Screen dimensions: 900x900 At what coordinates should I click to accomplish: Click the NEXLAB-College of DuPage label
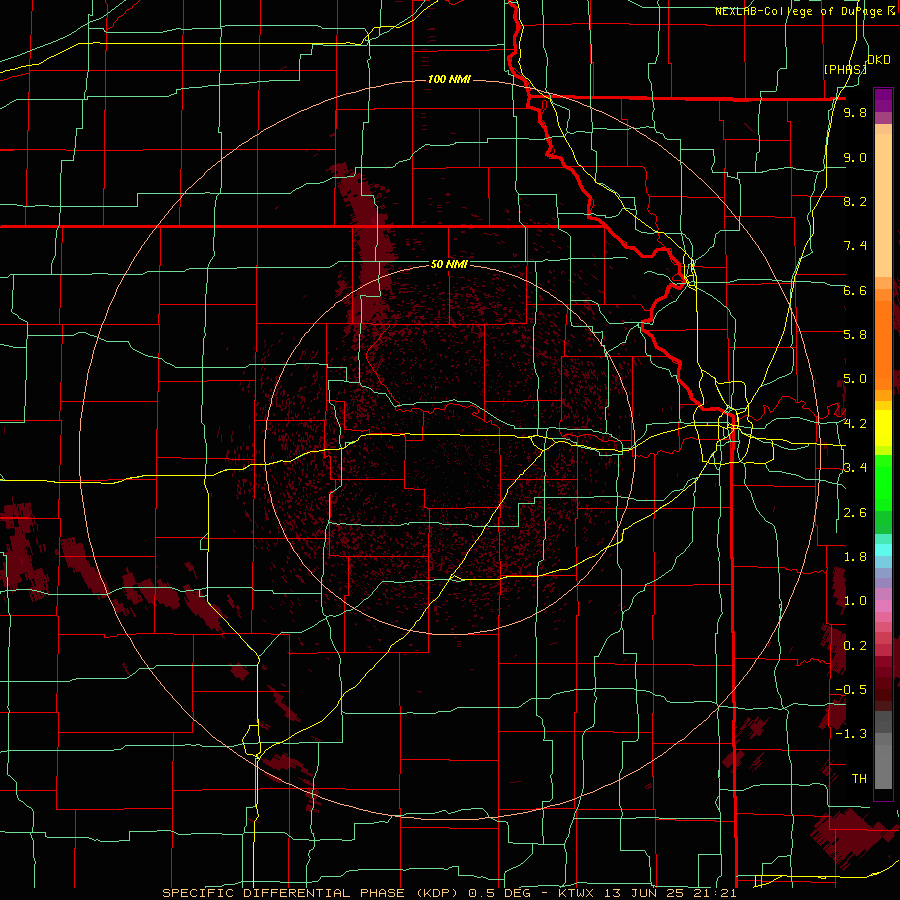[x=800, y=11]
